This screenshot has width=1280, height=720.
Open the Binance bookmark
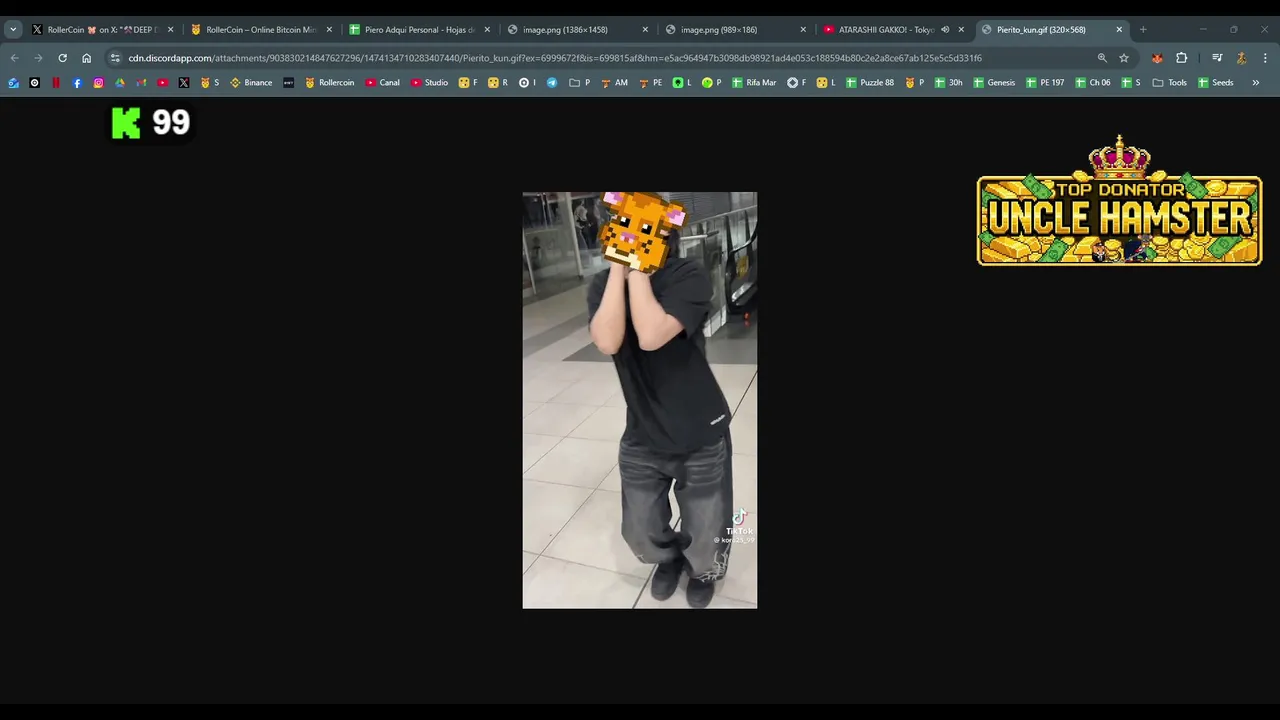click(x=251, y=83)
